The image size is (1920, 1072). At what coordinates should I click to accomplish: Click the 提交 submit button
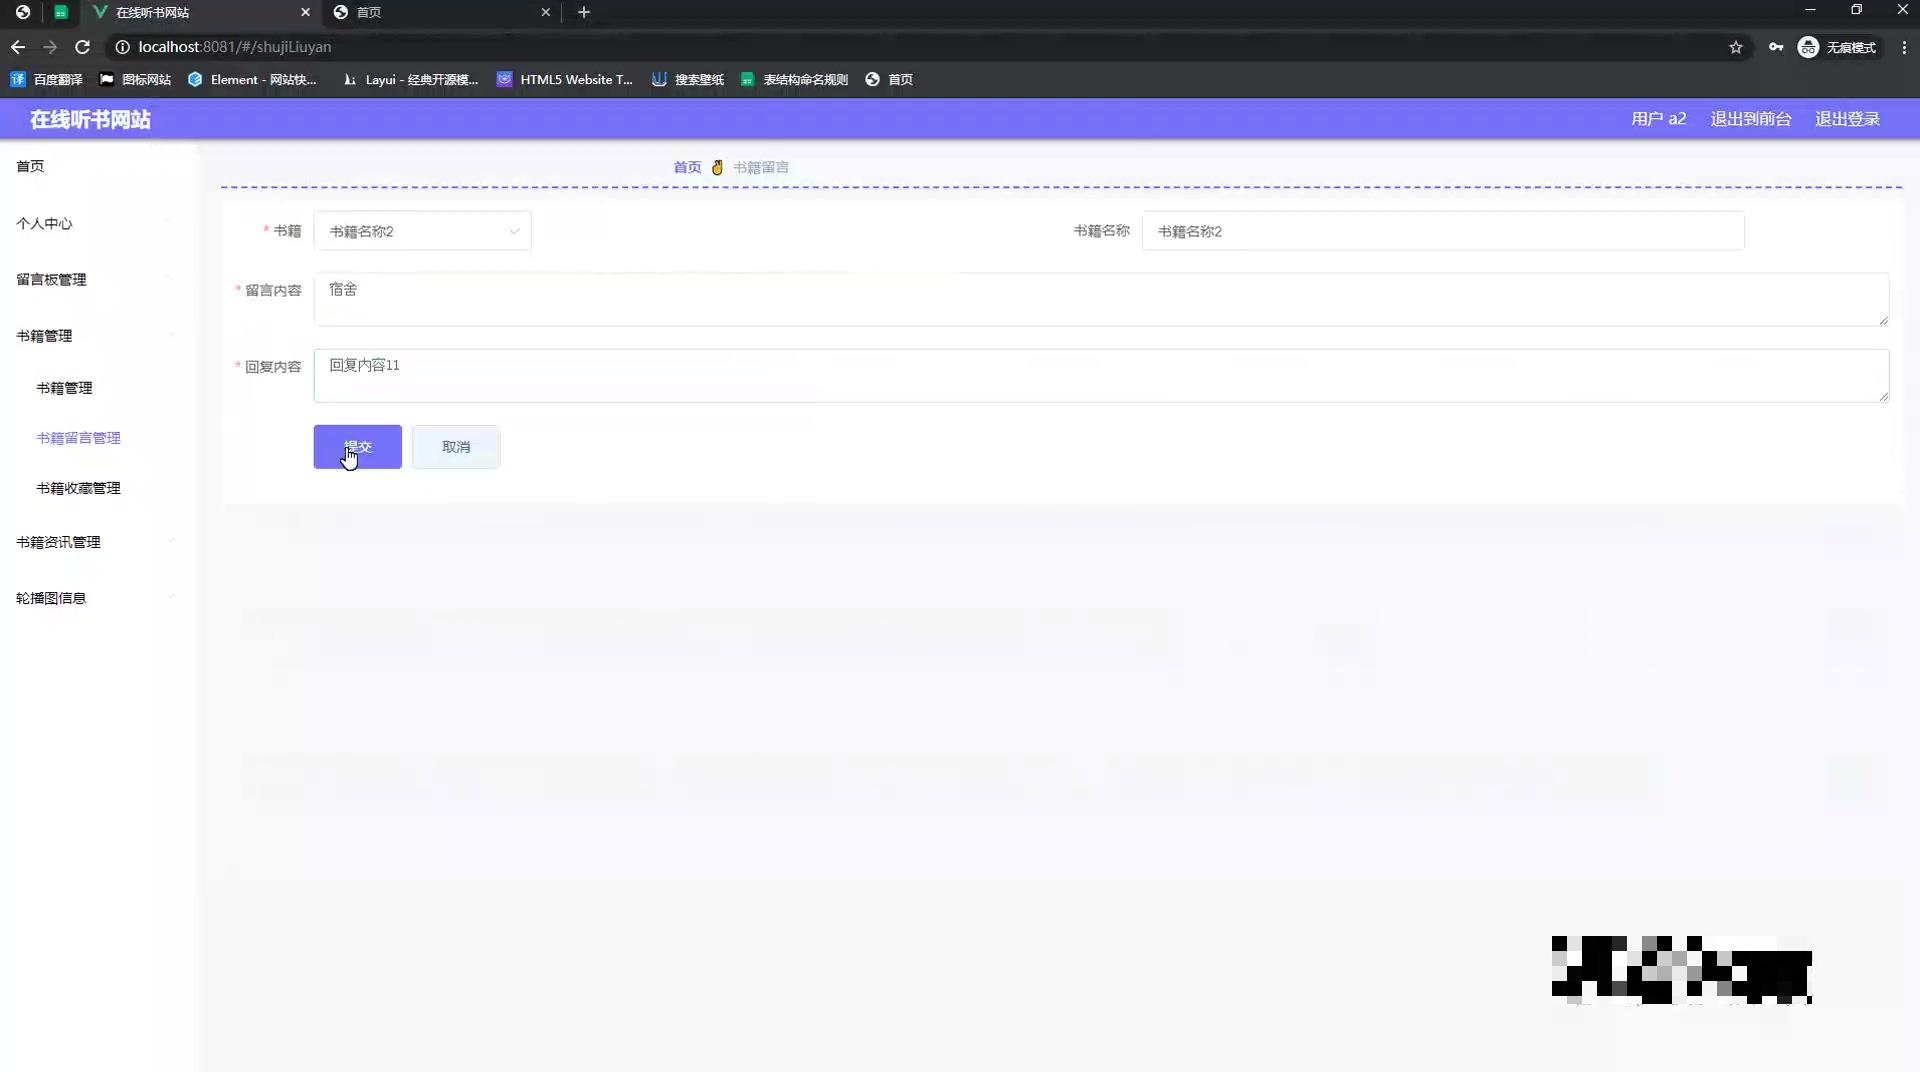[x=357, y=446]
